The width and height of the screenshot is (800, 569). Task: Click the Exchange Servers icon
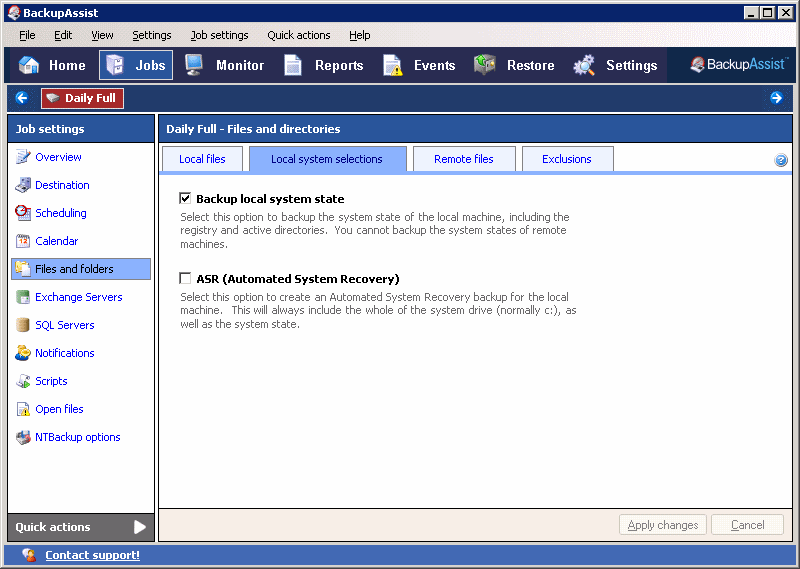pyautogui.click(x=23, y=297)
